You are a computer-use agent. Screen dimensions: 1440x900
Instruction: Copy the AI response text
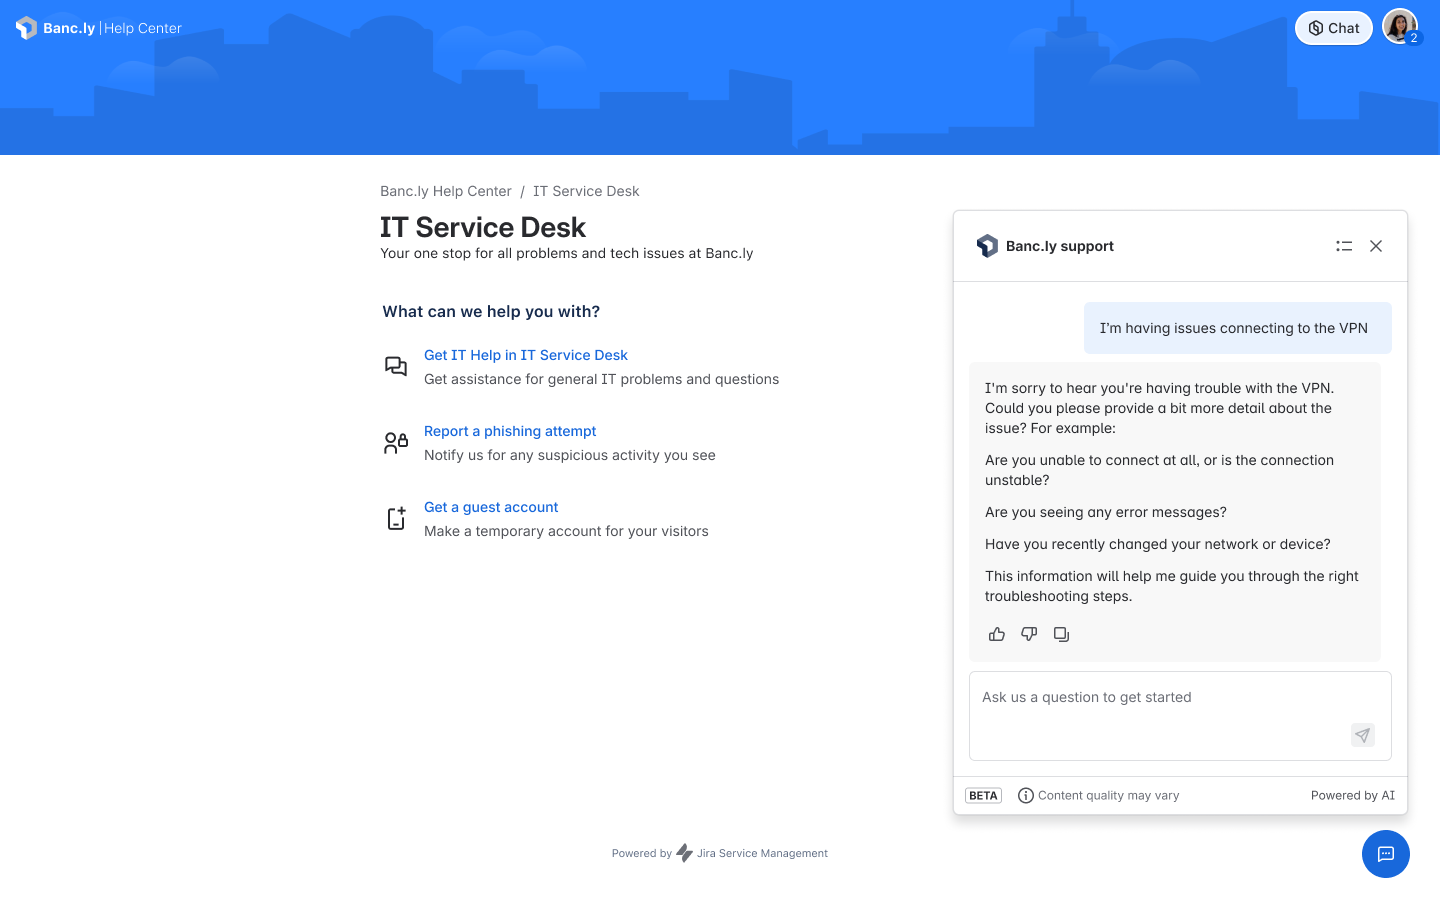click(x=1061, y=634)
